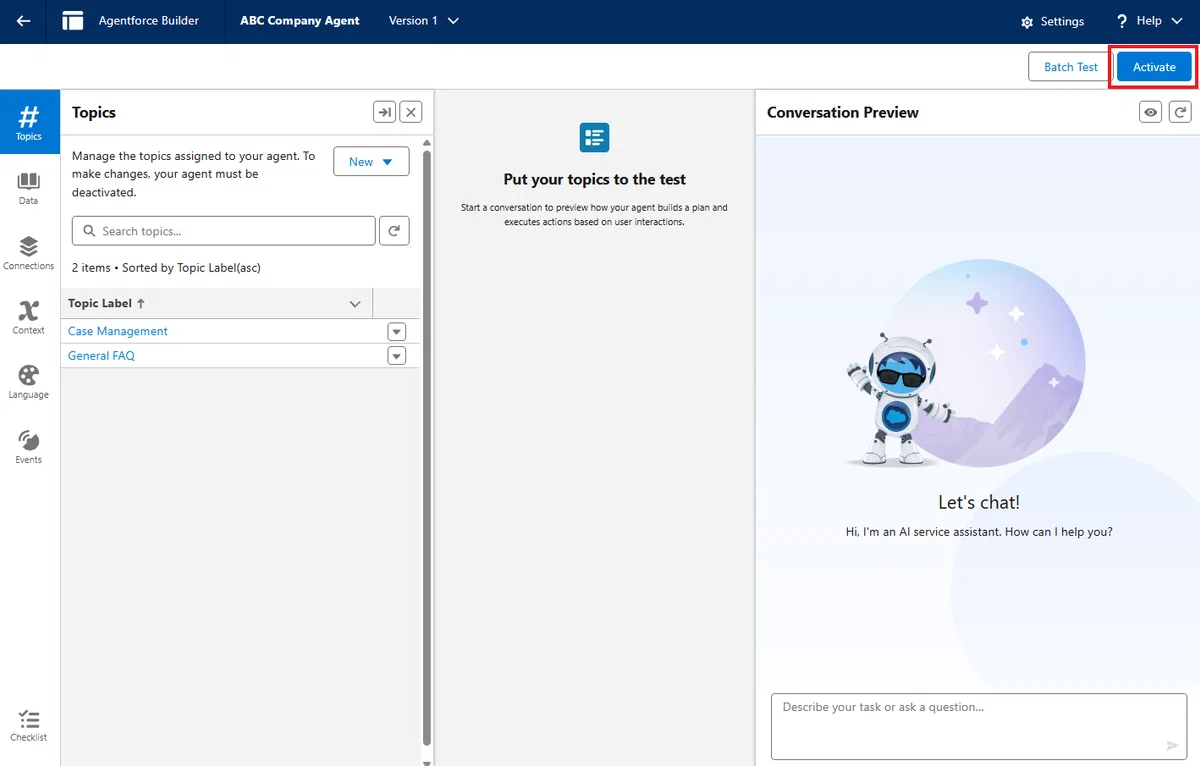The image size is (1200, 766).
Task: Click the plan list icon above the test heading
Action: (595, 137)
